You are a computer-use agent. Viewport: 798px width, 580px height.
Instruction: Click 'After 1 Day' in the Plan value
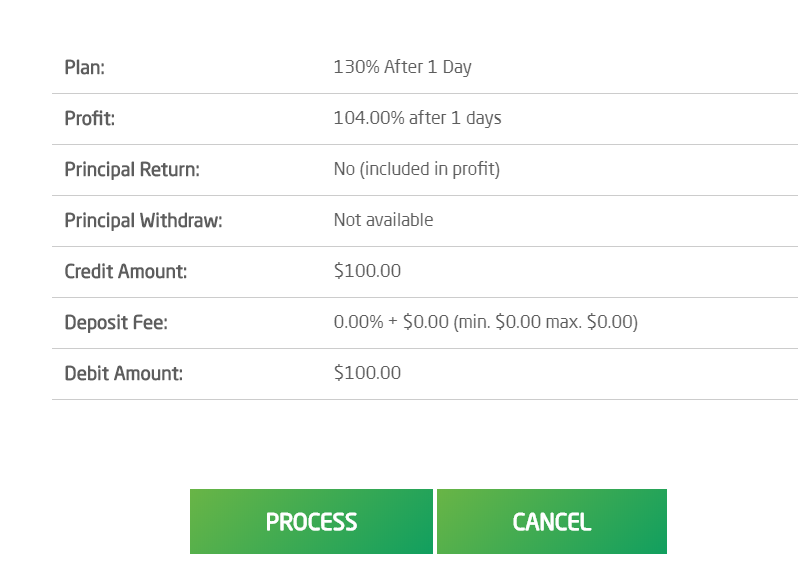[428, 68]
